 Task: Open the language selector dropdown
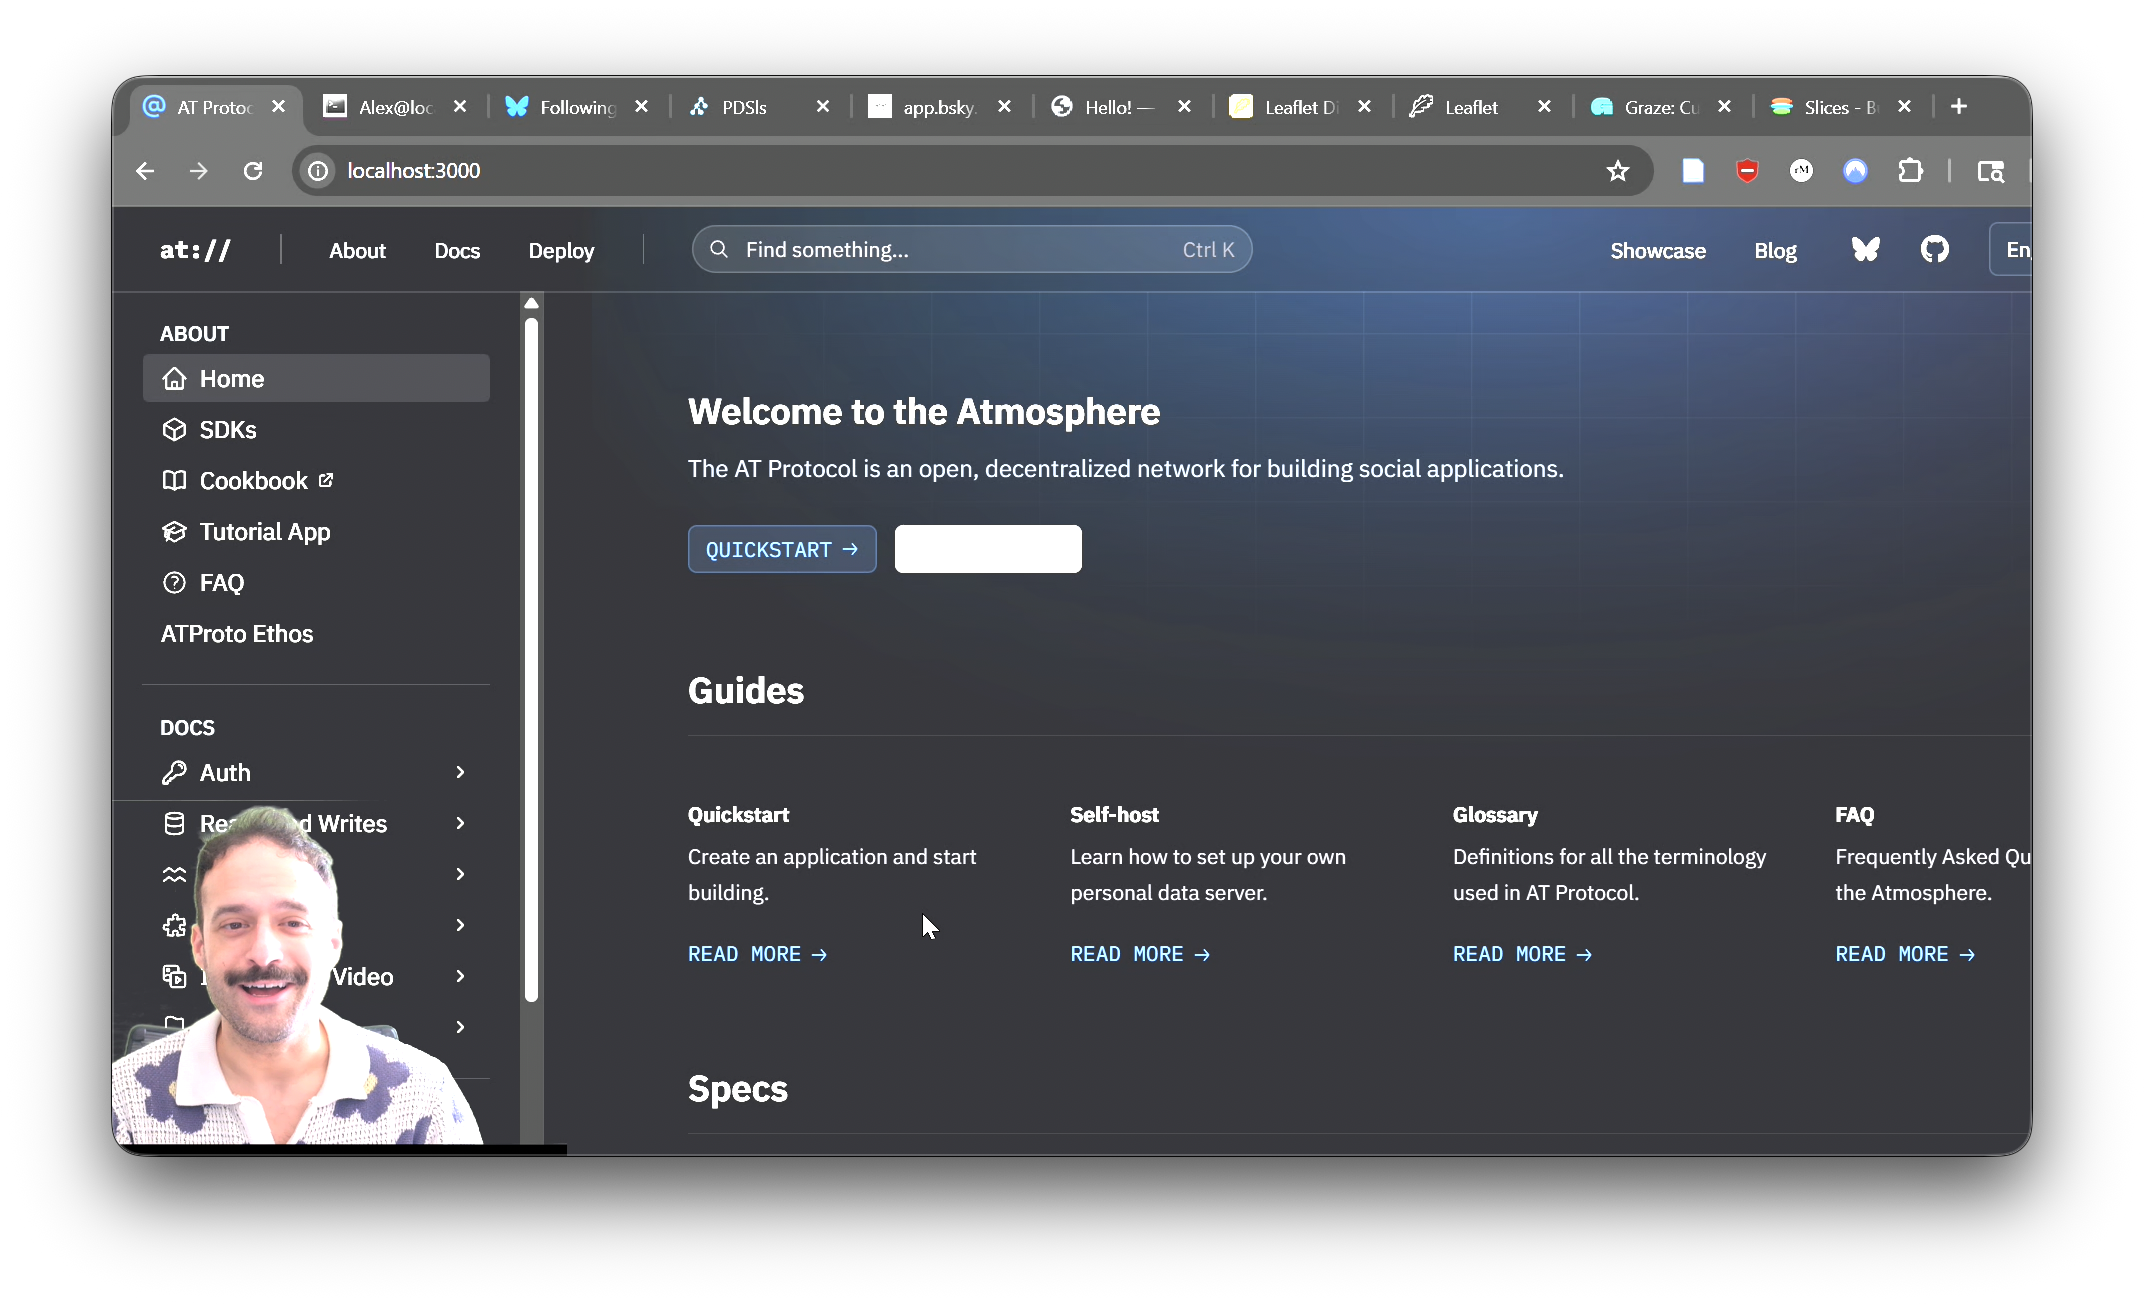[2012, 250]
